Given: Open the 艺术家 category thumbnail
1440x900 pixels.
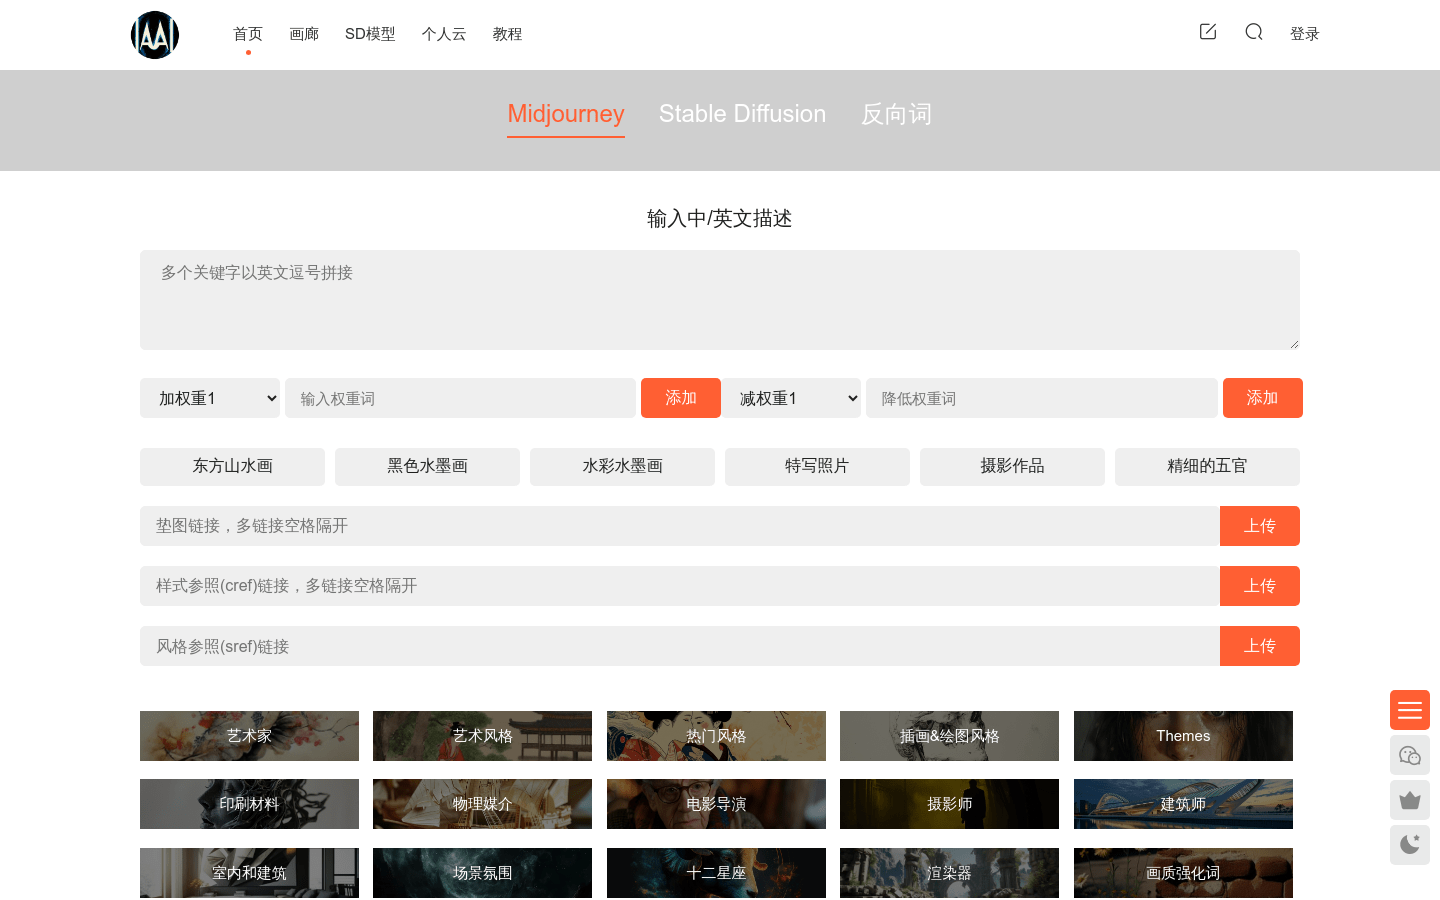Looking at the screenshot, I should point(249,736).
